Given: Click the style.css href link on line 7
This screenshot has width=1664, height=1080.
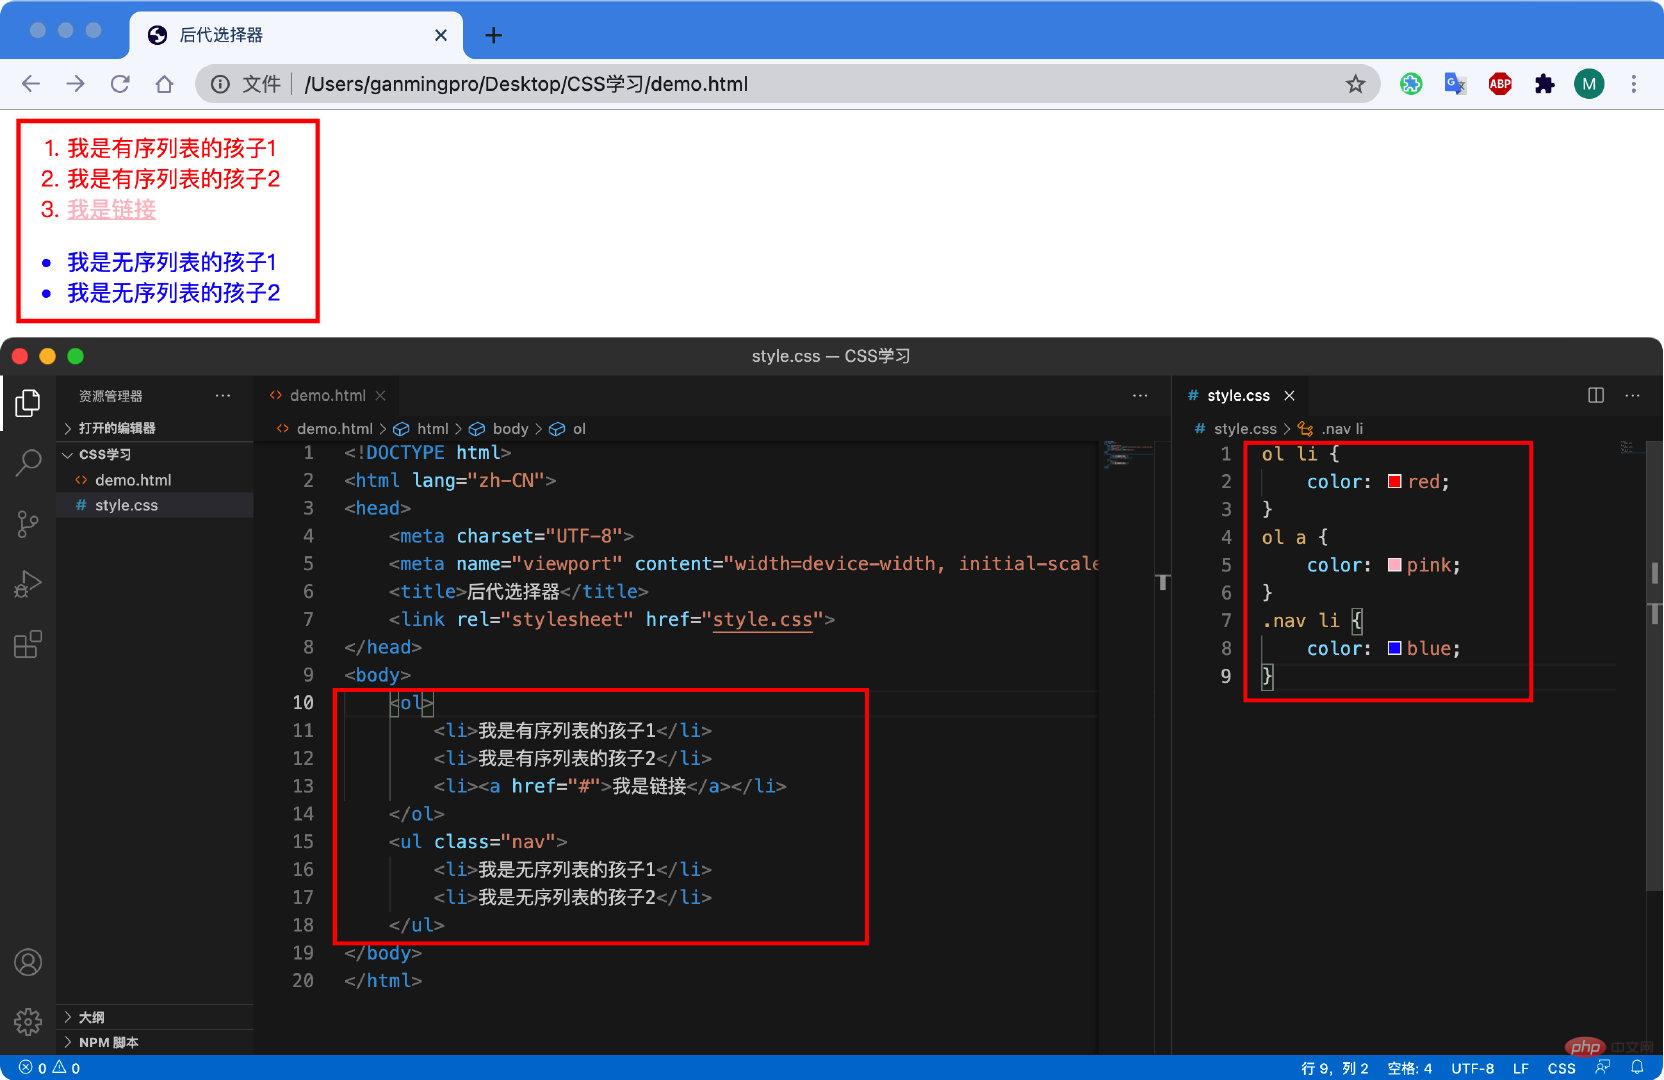Looking at the screenshot, I should 762,619.
